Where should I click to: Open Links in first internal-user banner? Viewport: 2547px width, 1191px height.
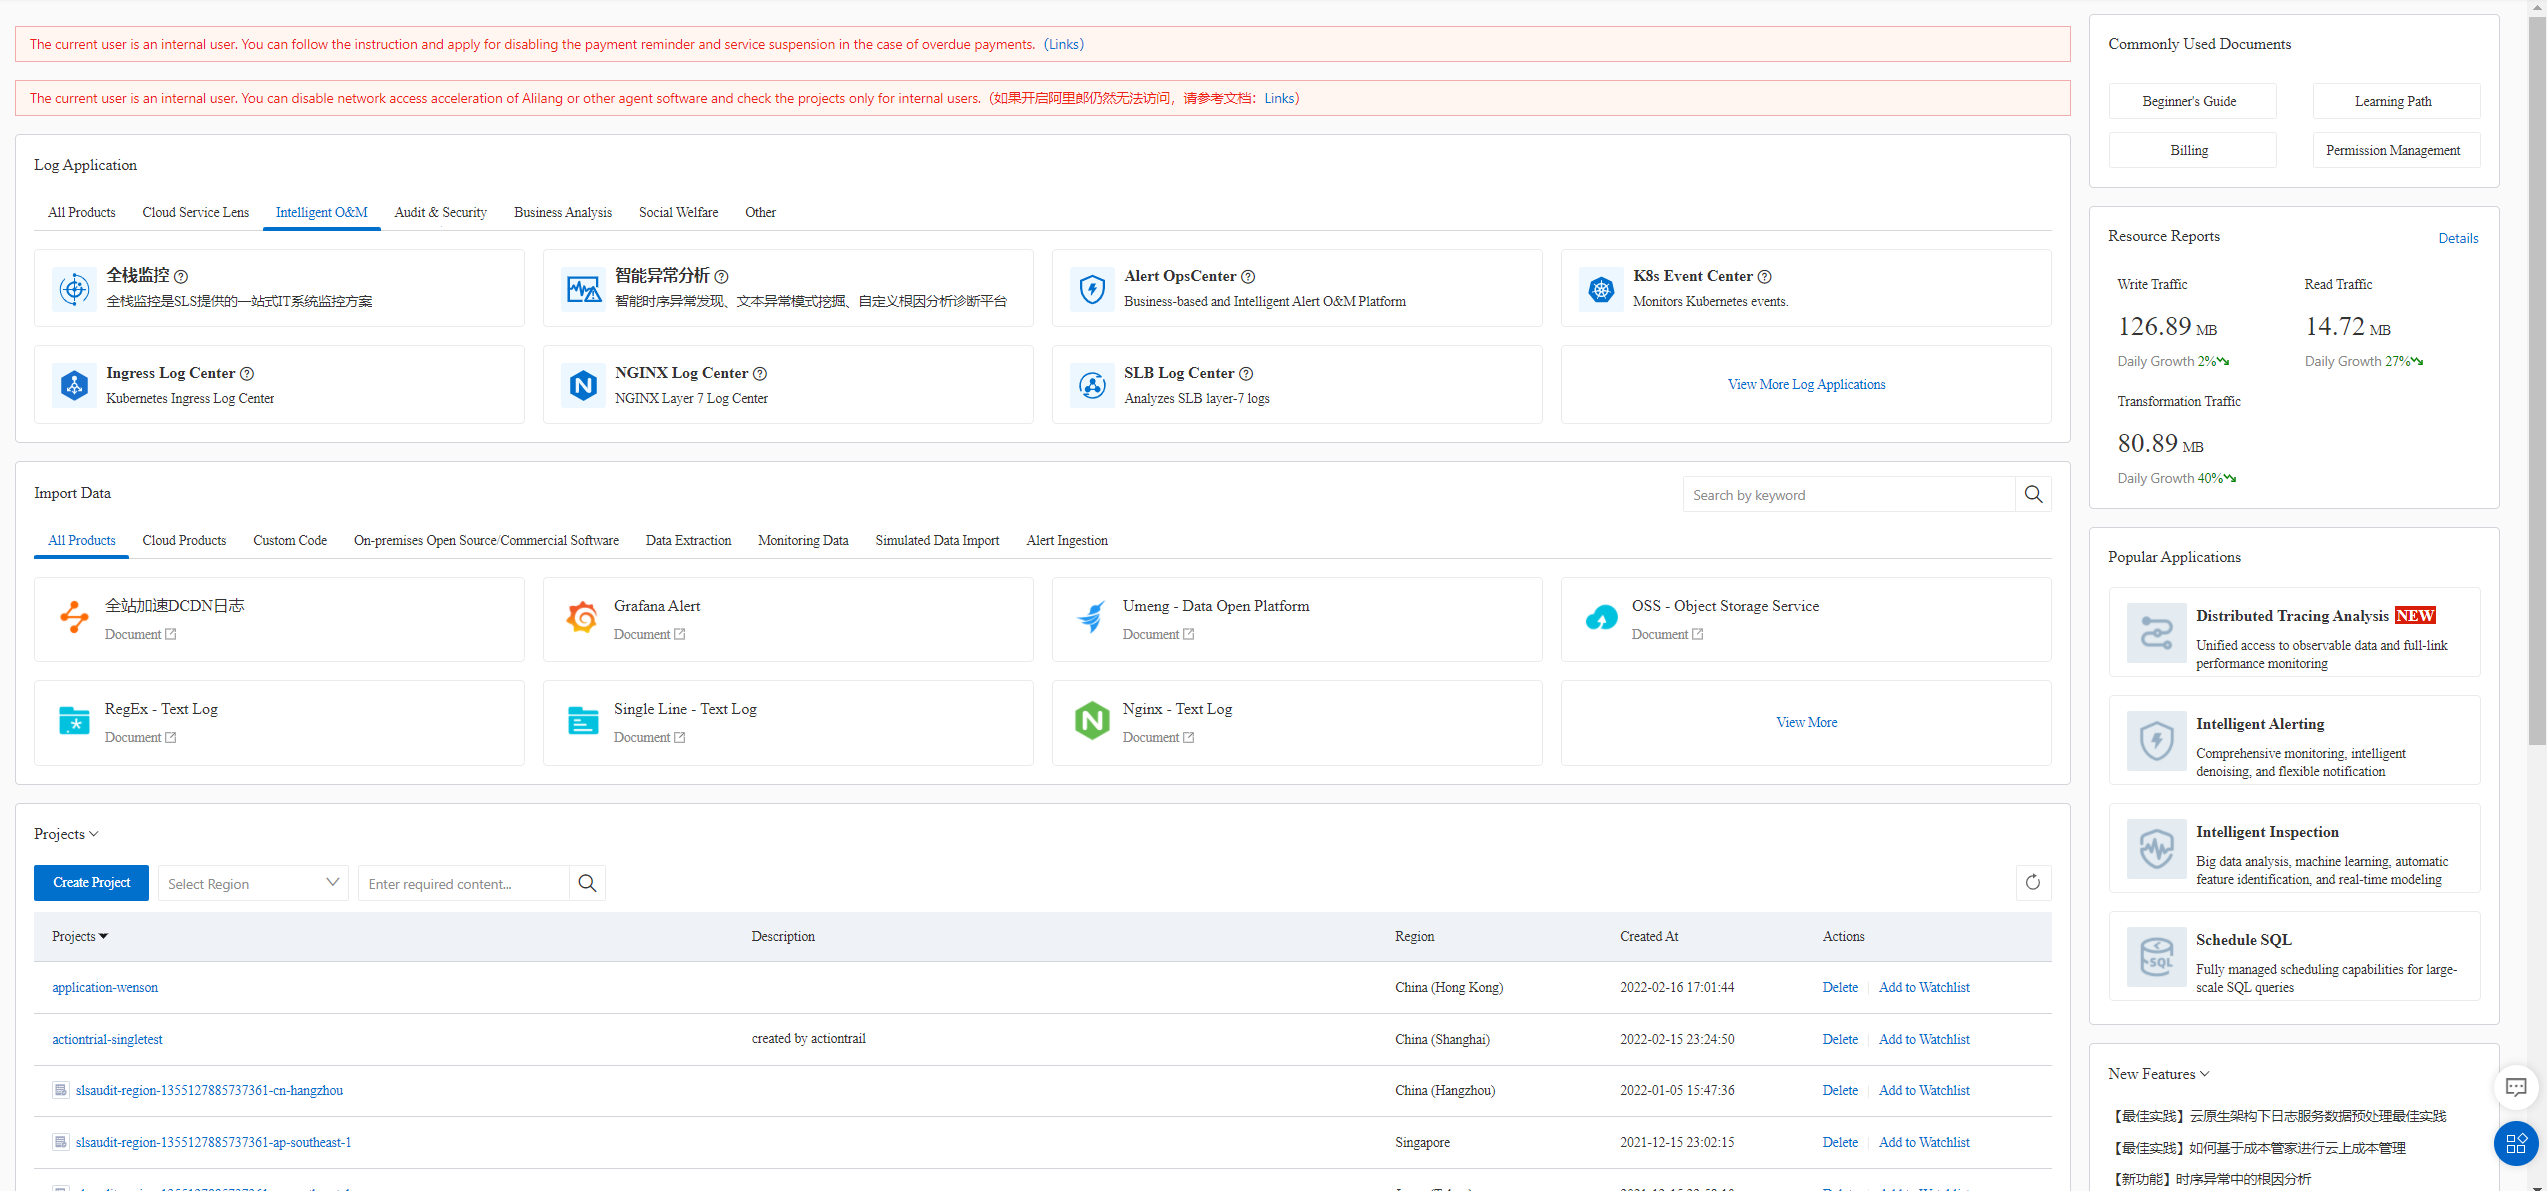(x=1063, y=44)
